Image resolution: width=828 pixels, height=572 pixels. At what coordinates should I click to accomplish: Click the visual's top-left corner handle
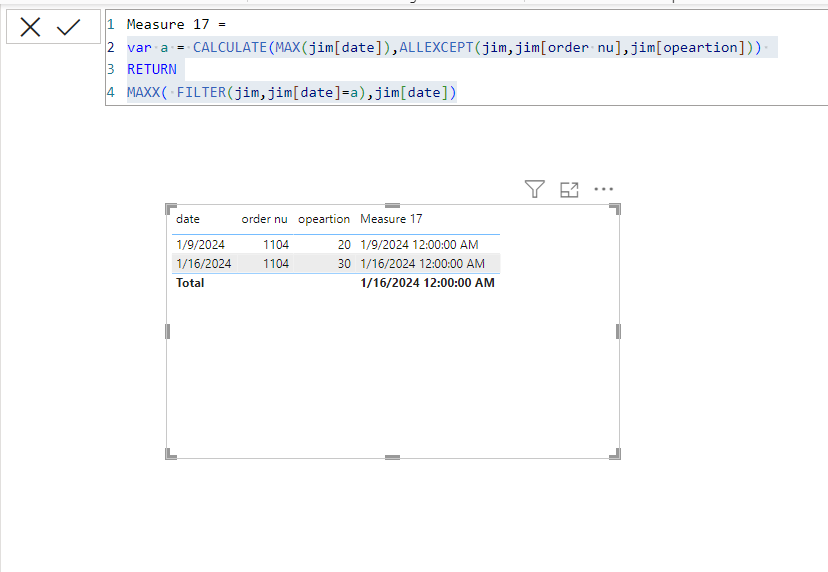[171, 208]
